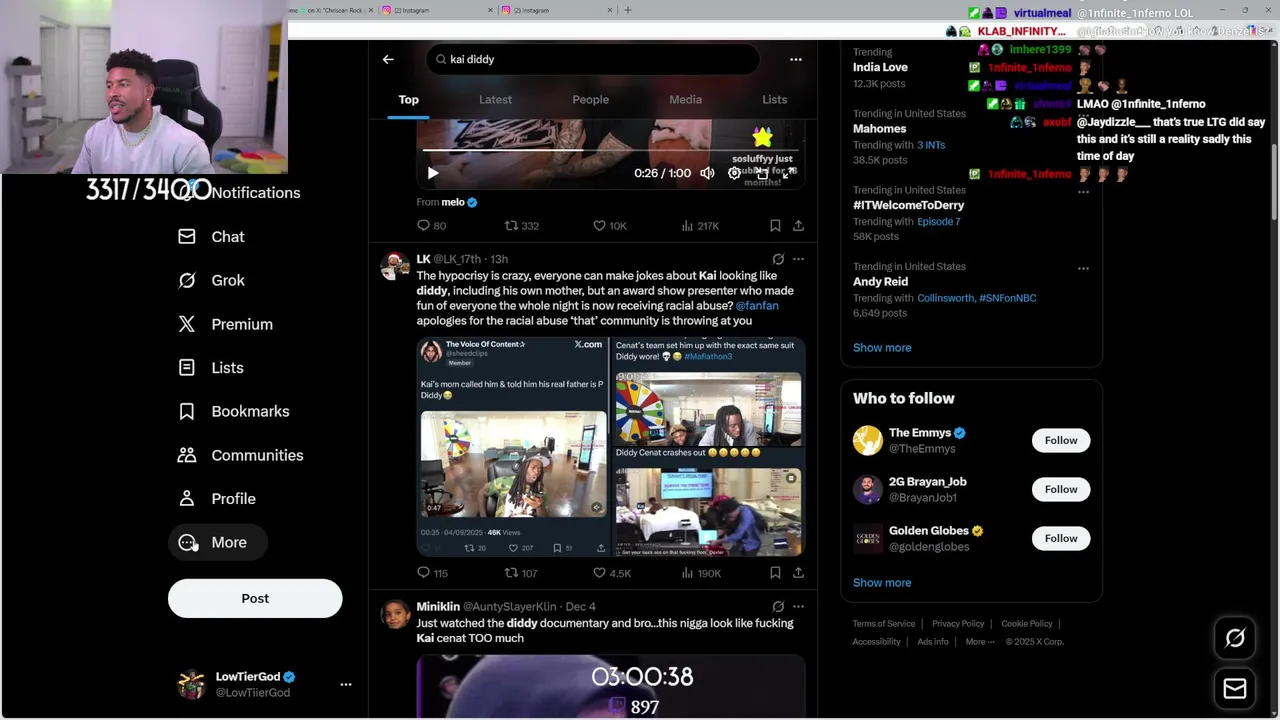1280x720 pixels.
Task: Like the melo post with 10K likes
Action: pos(610,226)
